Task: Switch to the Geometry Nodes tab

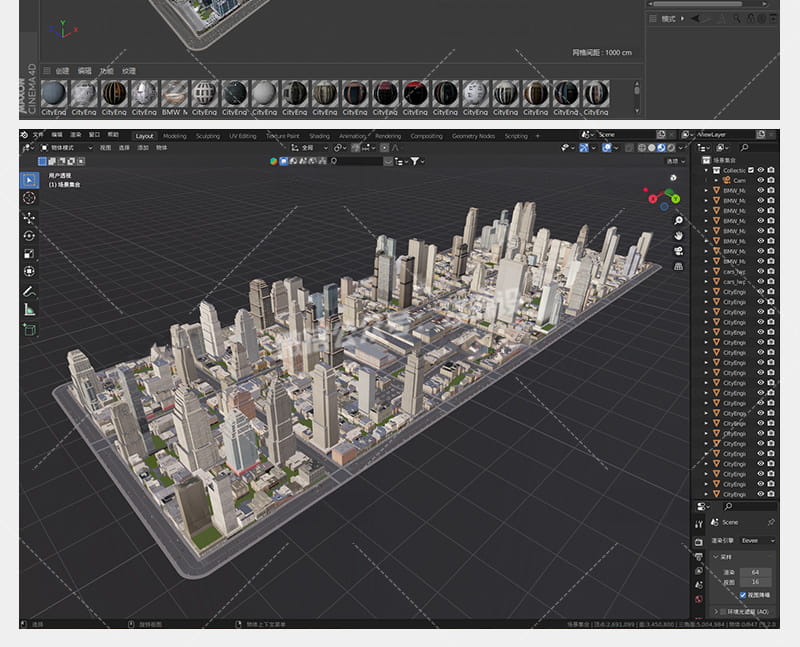Action: (x=473, y=136)
